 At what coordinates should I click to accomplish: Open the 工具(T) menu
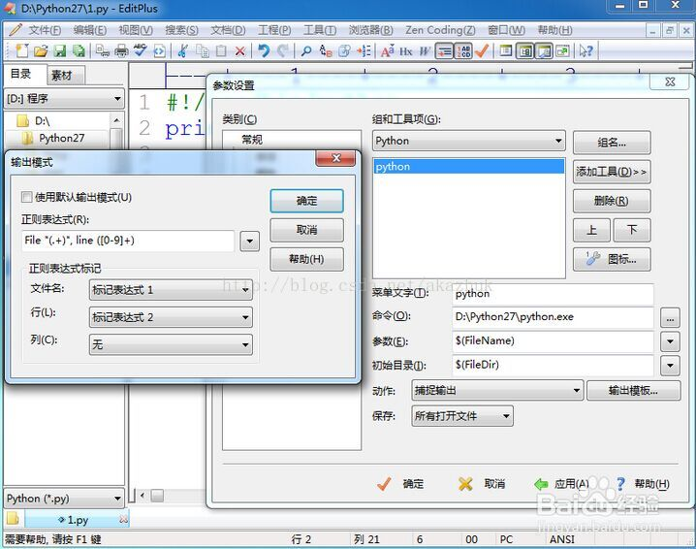coord(320,30)
